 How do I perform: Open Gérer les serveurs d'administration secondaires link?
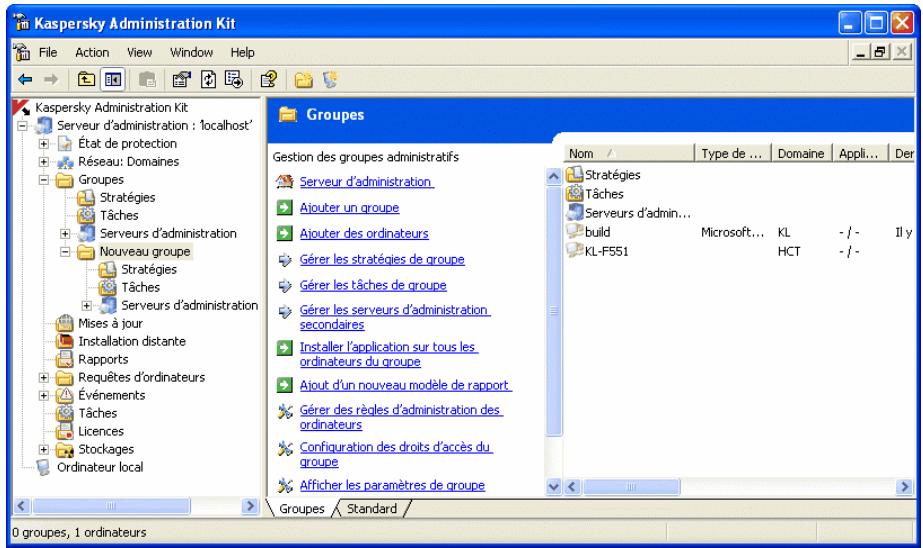click(394, 317)
